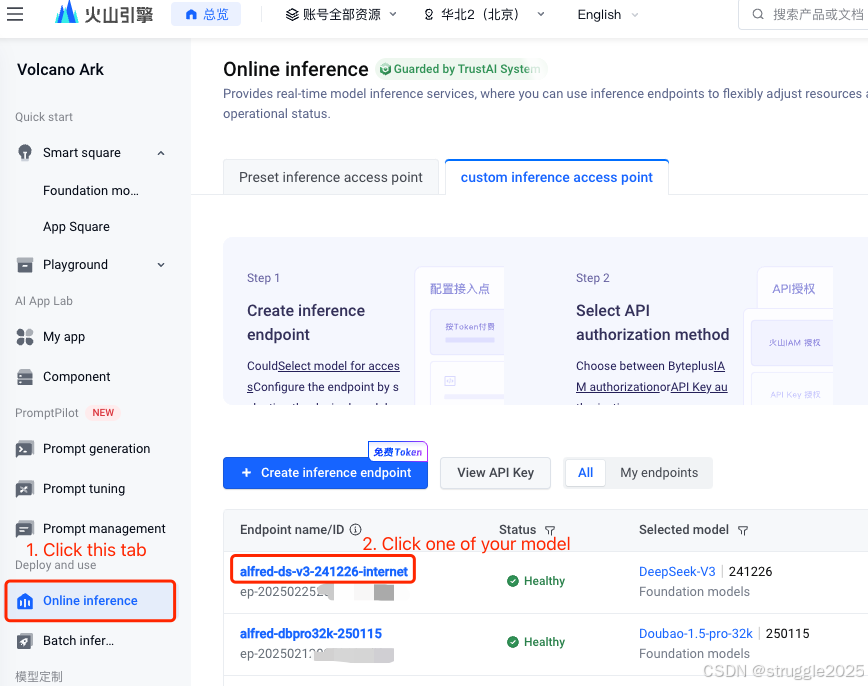Click the green Healthy check icon for alfred-dbpro32k
Viewport: 868px width, 686px height.
[x=513, y=642]
